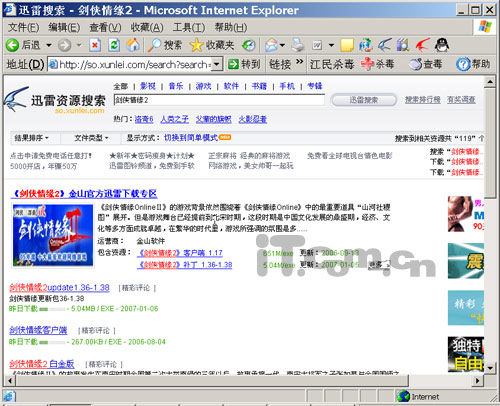Click the Back arrow icon
This screenshot has width=500, height=406.
(12, 45)
